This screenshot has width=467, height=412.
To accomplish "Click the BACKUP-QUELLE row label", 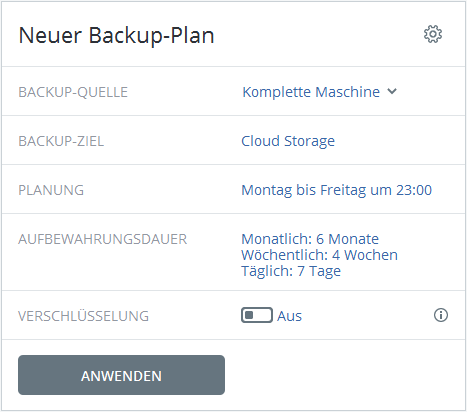I will click(x=73, y=92).
